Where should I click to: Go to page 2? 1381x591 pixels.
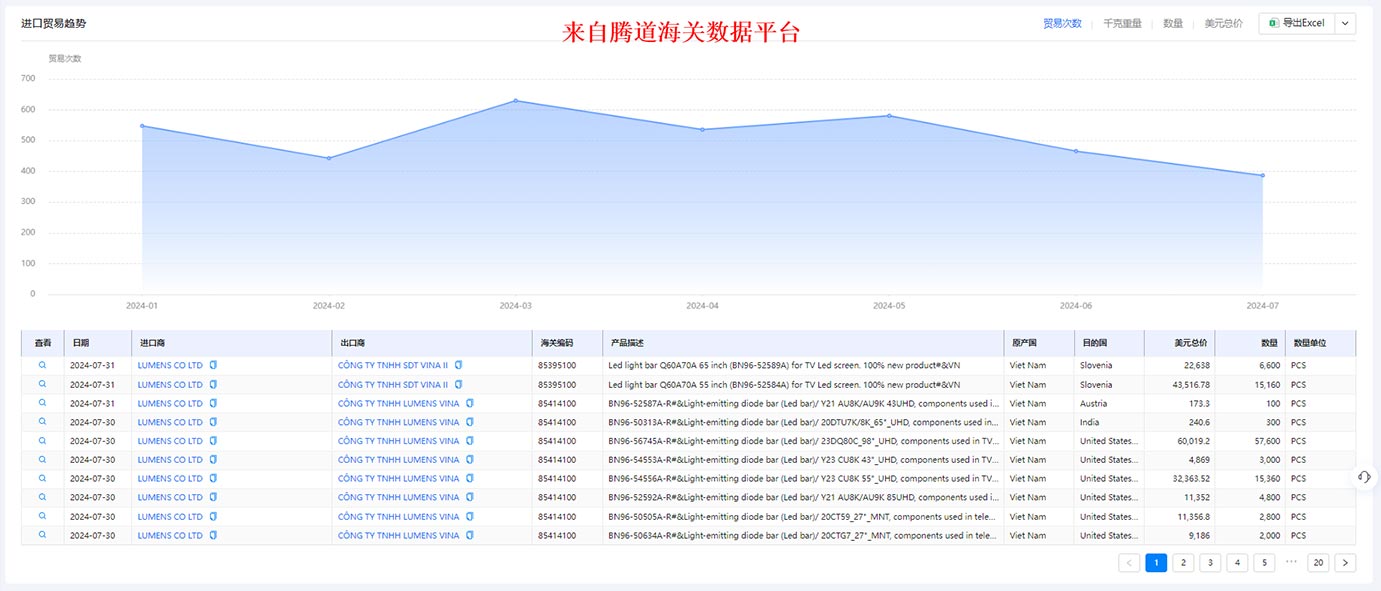point(1183,563)
